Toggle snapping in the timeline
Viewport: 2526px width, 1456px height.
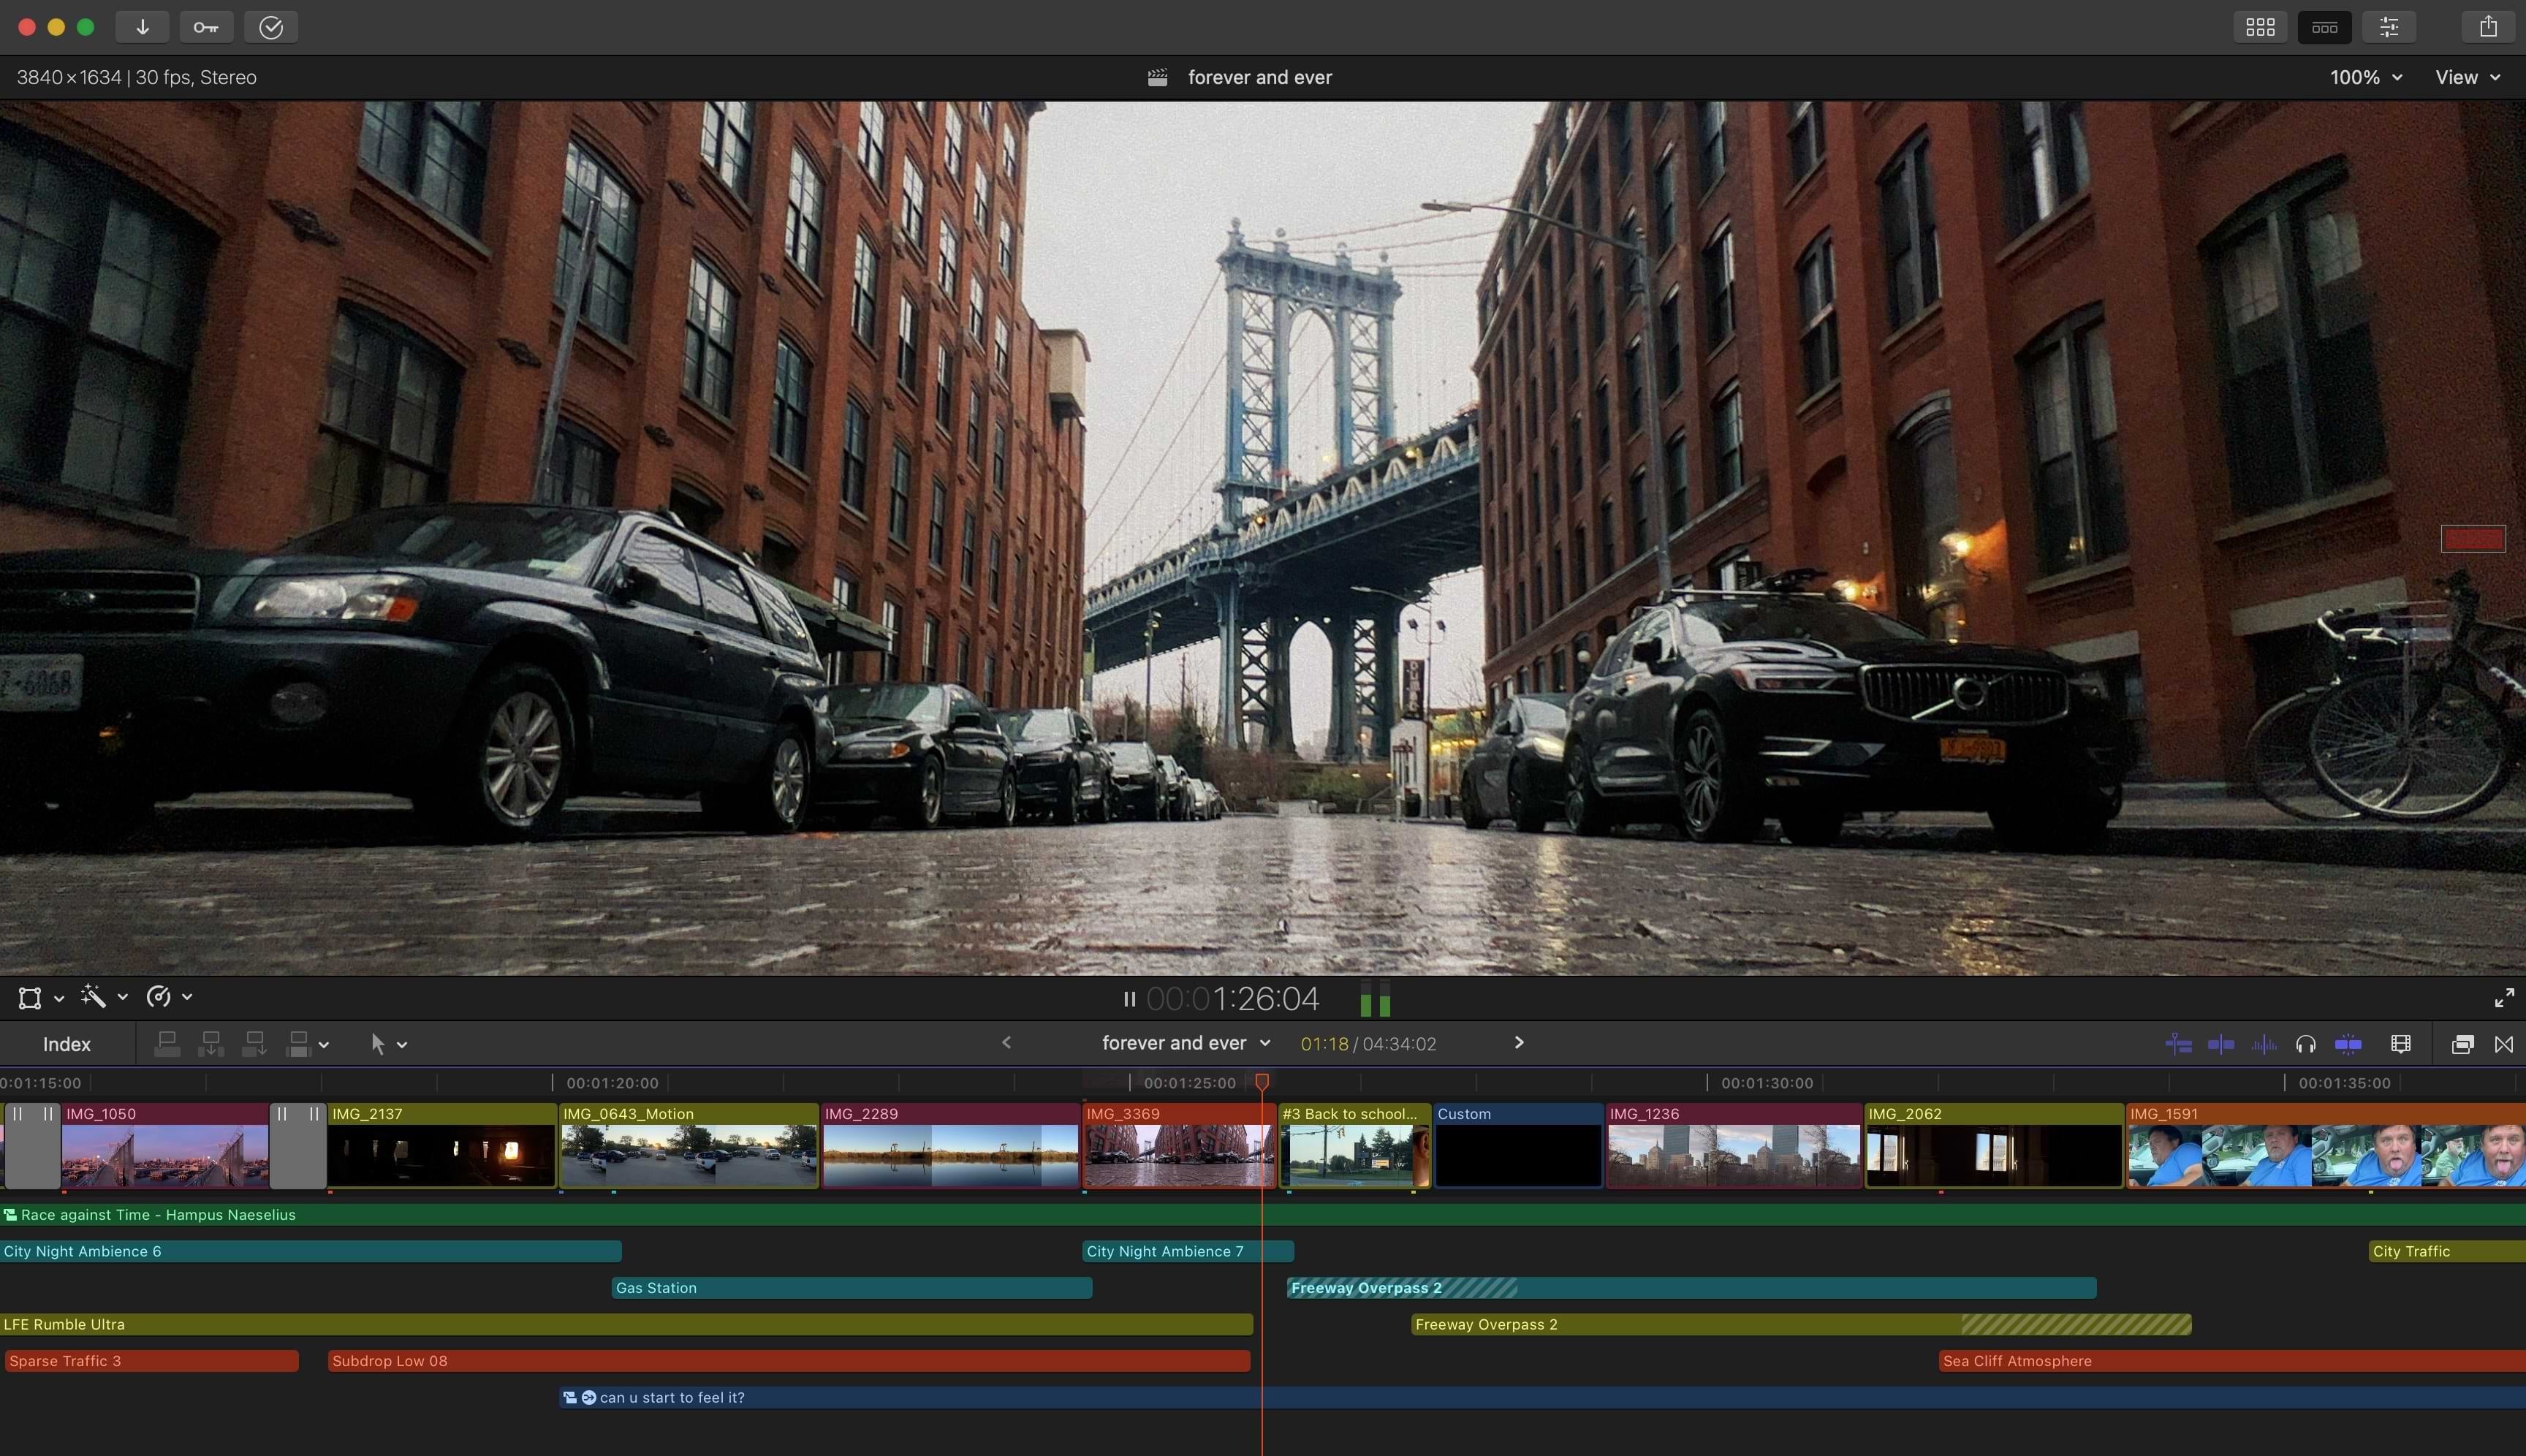click(x=2348, y=1044)
